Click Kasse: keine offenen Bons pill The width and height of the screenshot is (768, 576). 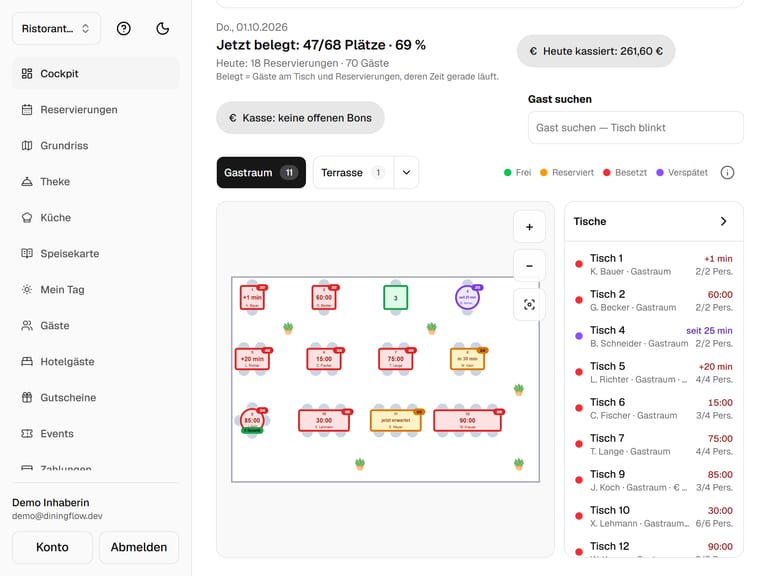click(x=300, y=118)
